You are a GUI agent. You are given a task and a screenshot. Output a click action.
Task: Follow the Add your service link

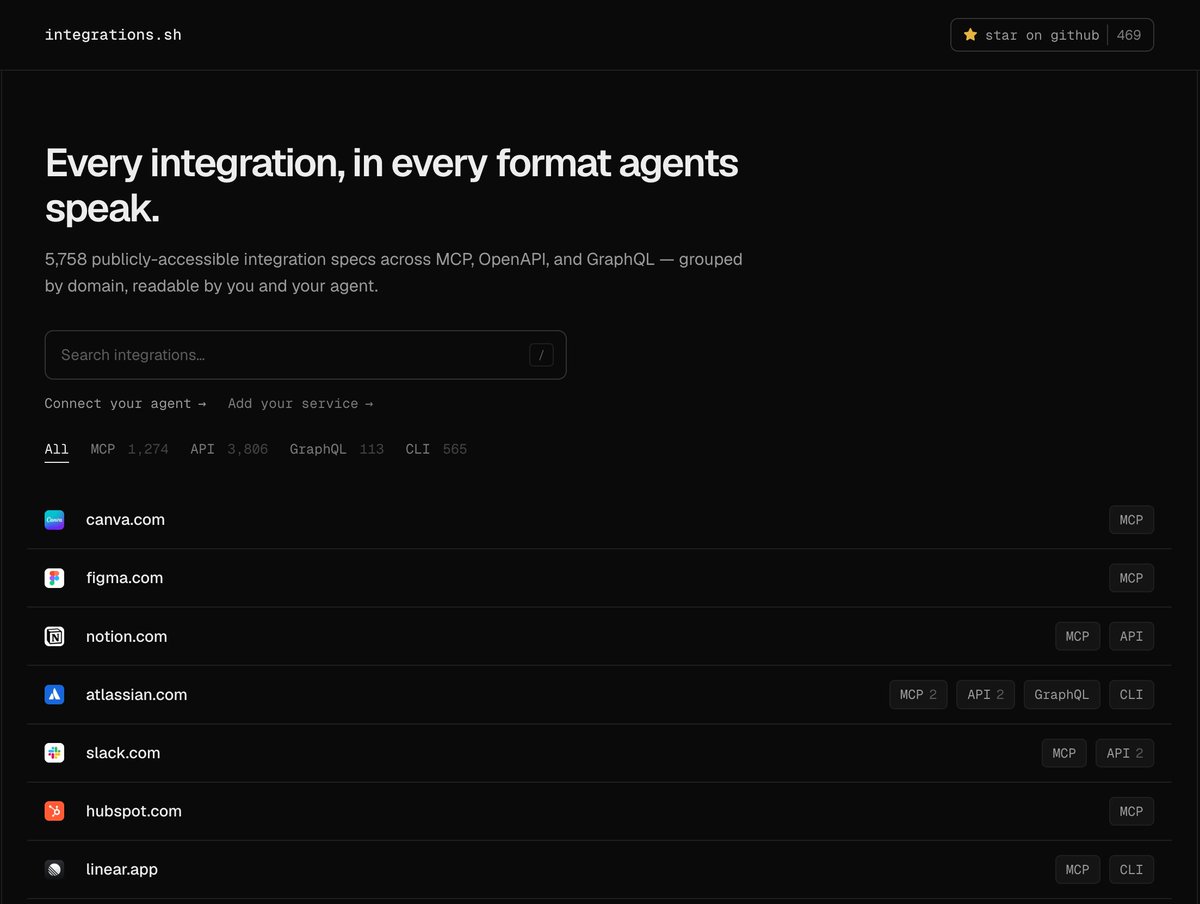tap(300, 404)
